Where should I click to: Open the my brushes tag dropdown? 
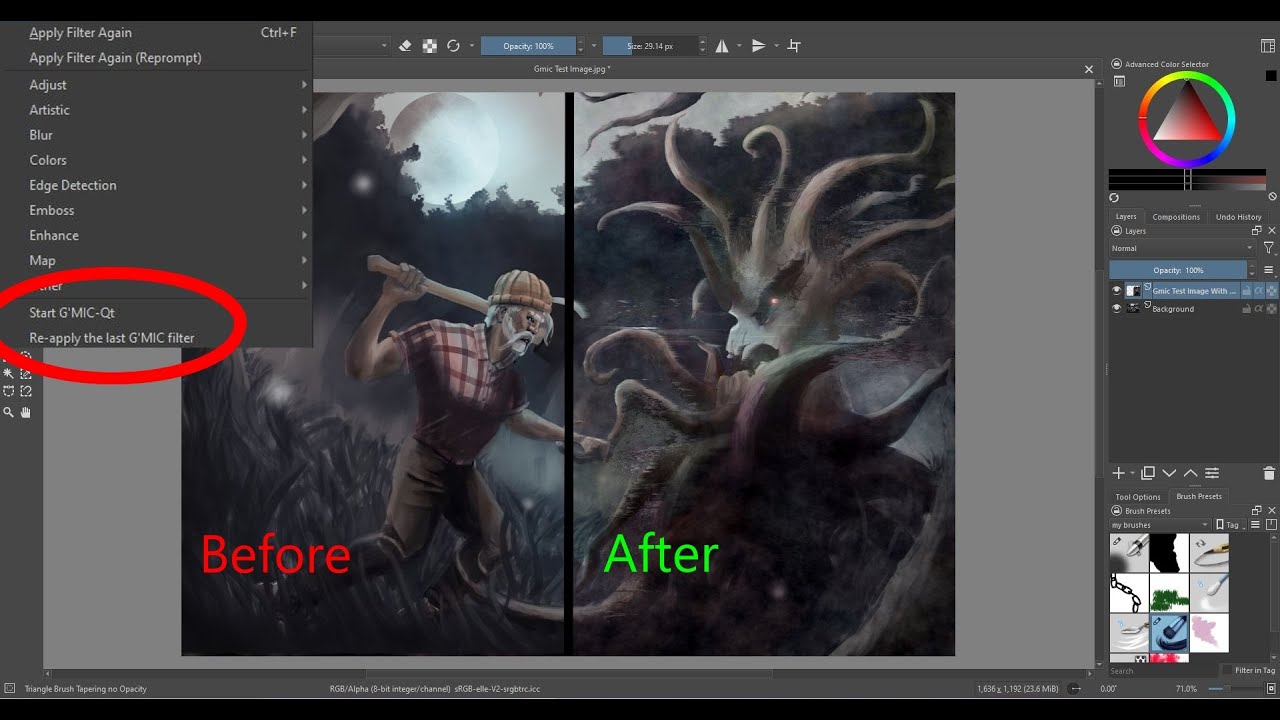[1160, 525]
